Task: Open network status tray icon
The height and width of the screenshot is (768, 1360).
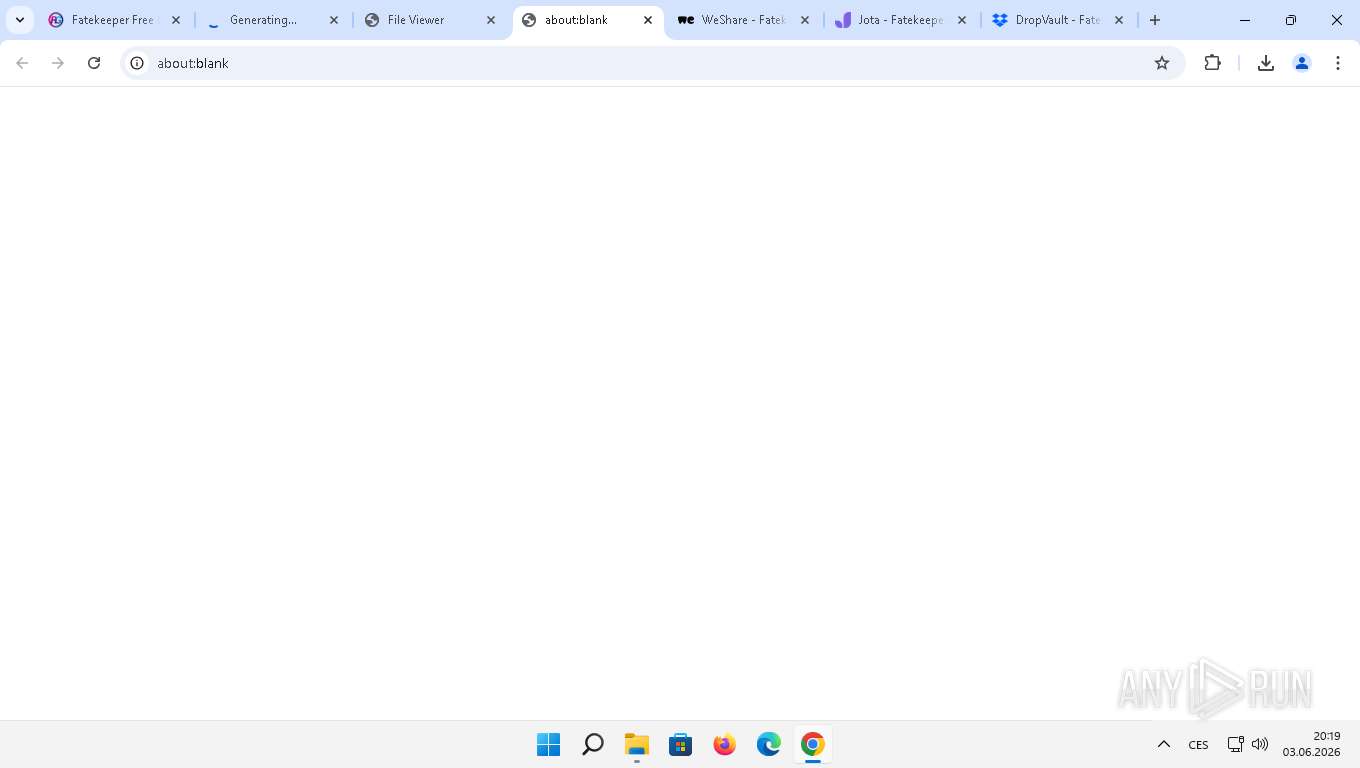Action: tap(1236, 744)
